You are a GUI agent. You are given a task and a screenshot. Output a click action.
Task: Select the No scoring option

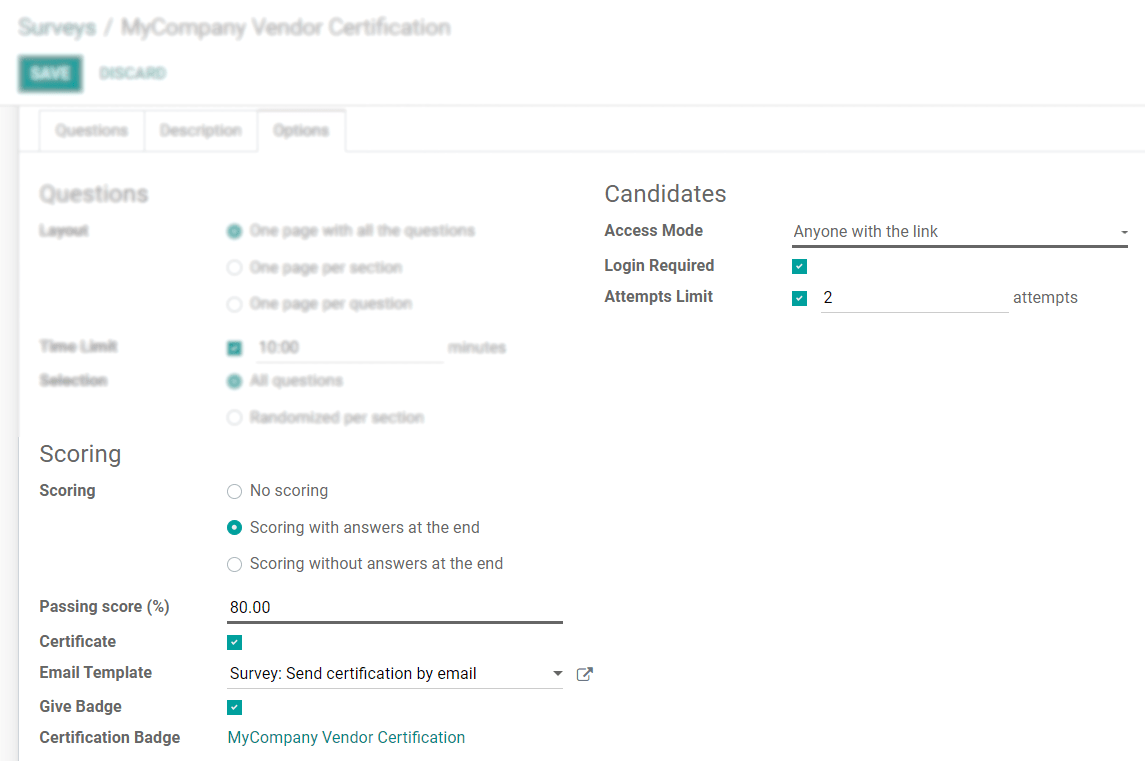[x=234, y=492]
